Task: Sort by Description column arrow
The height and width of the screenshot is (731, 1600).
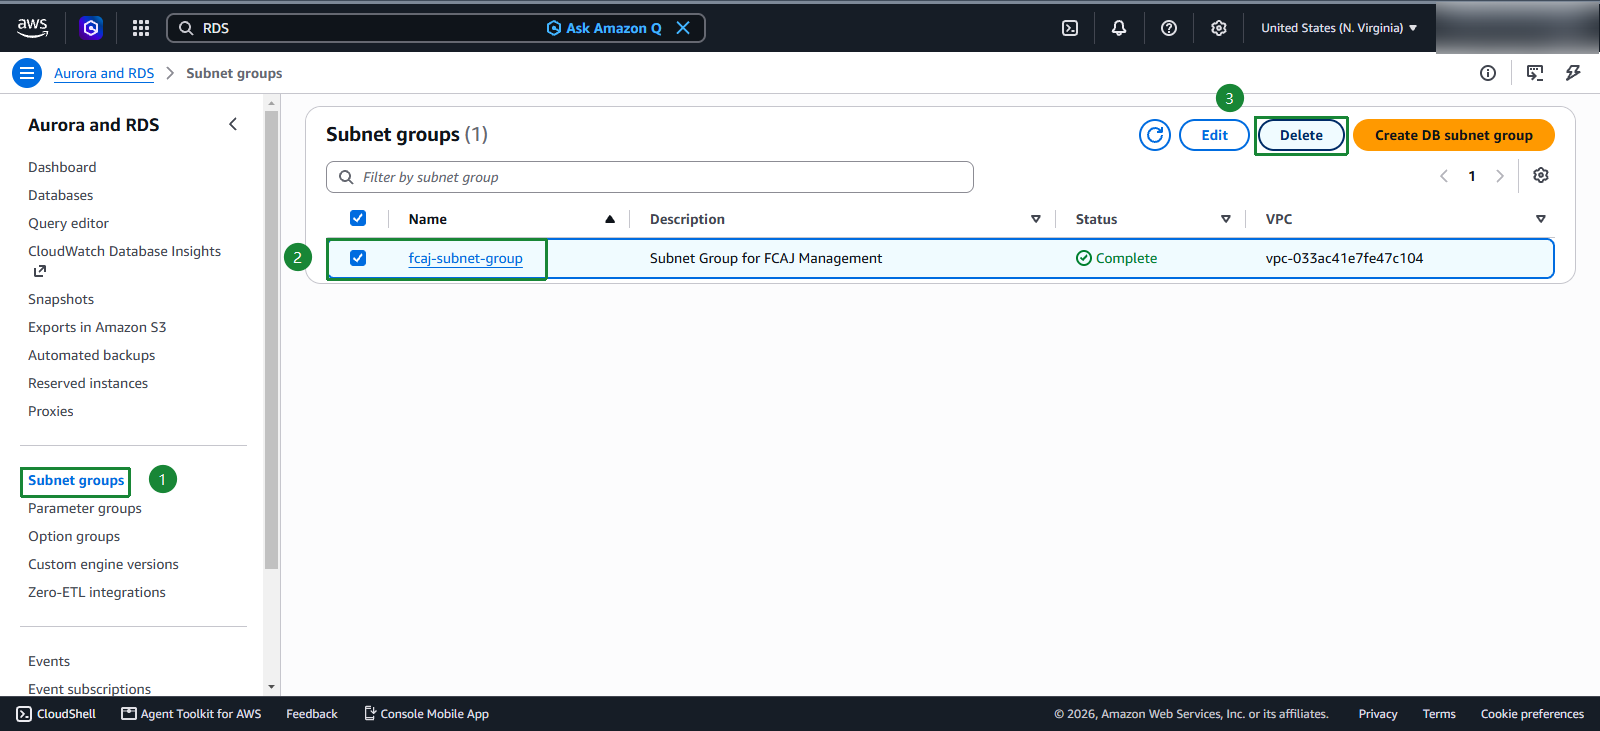Action: click(x=1036, y=219)
